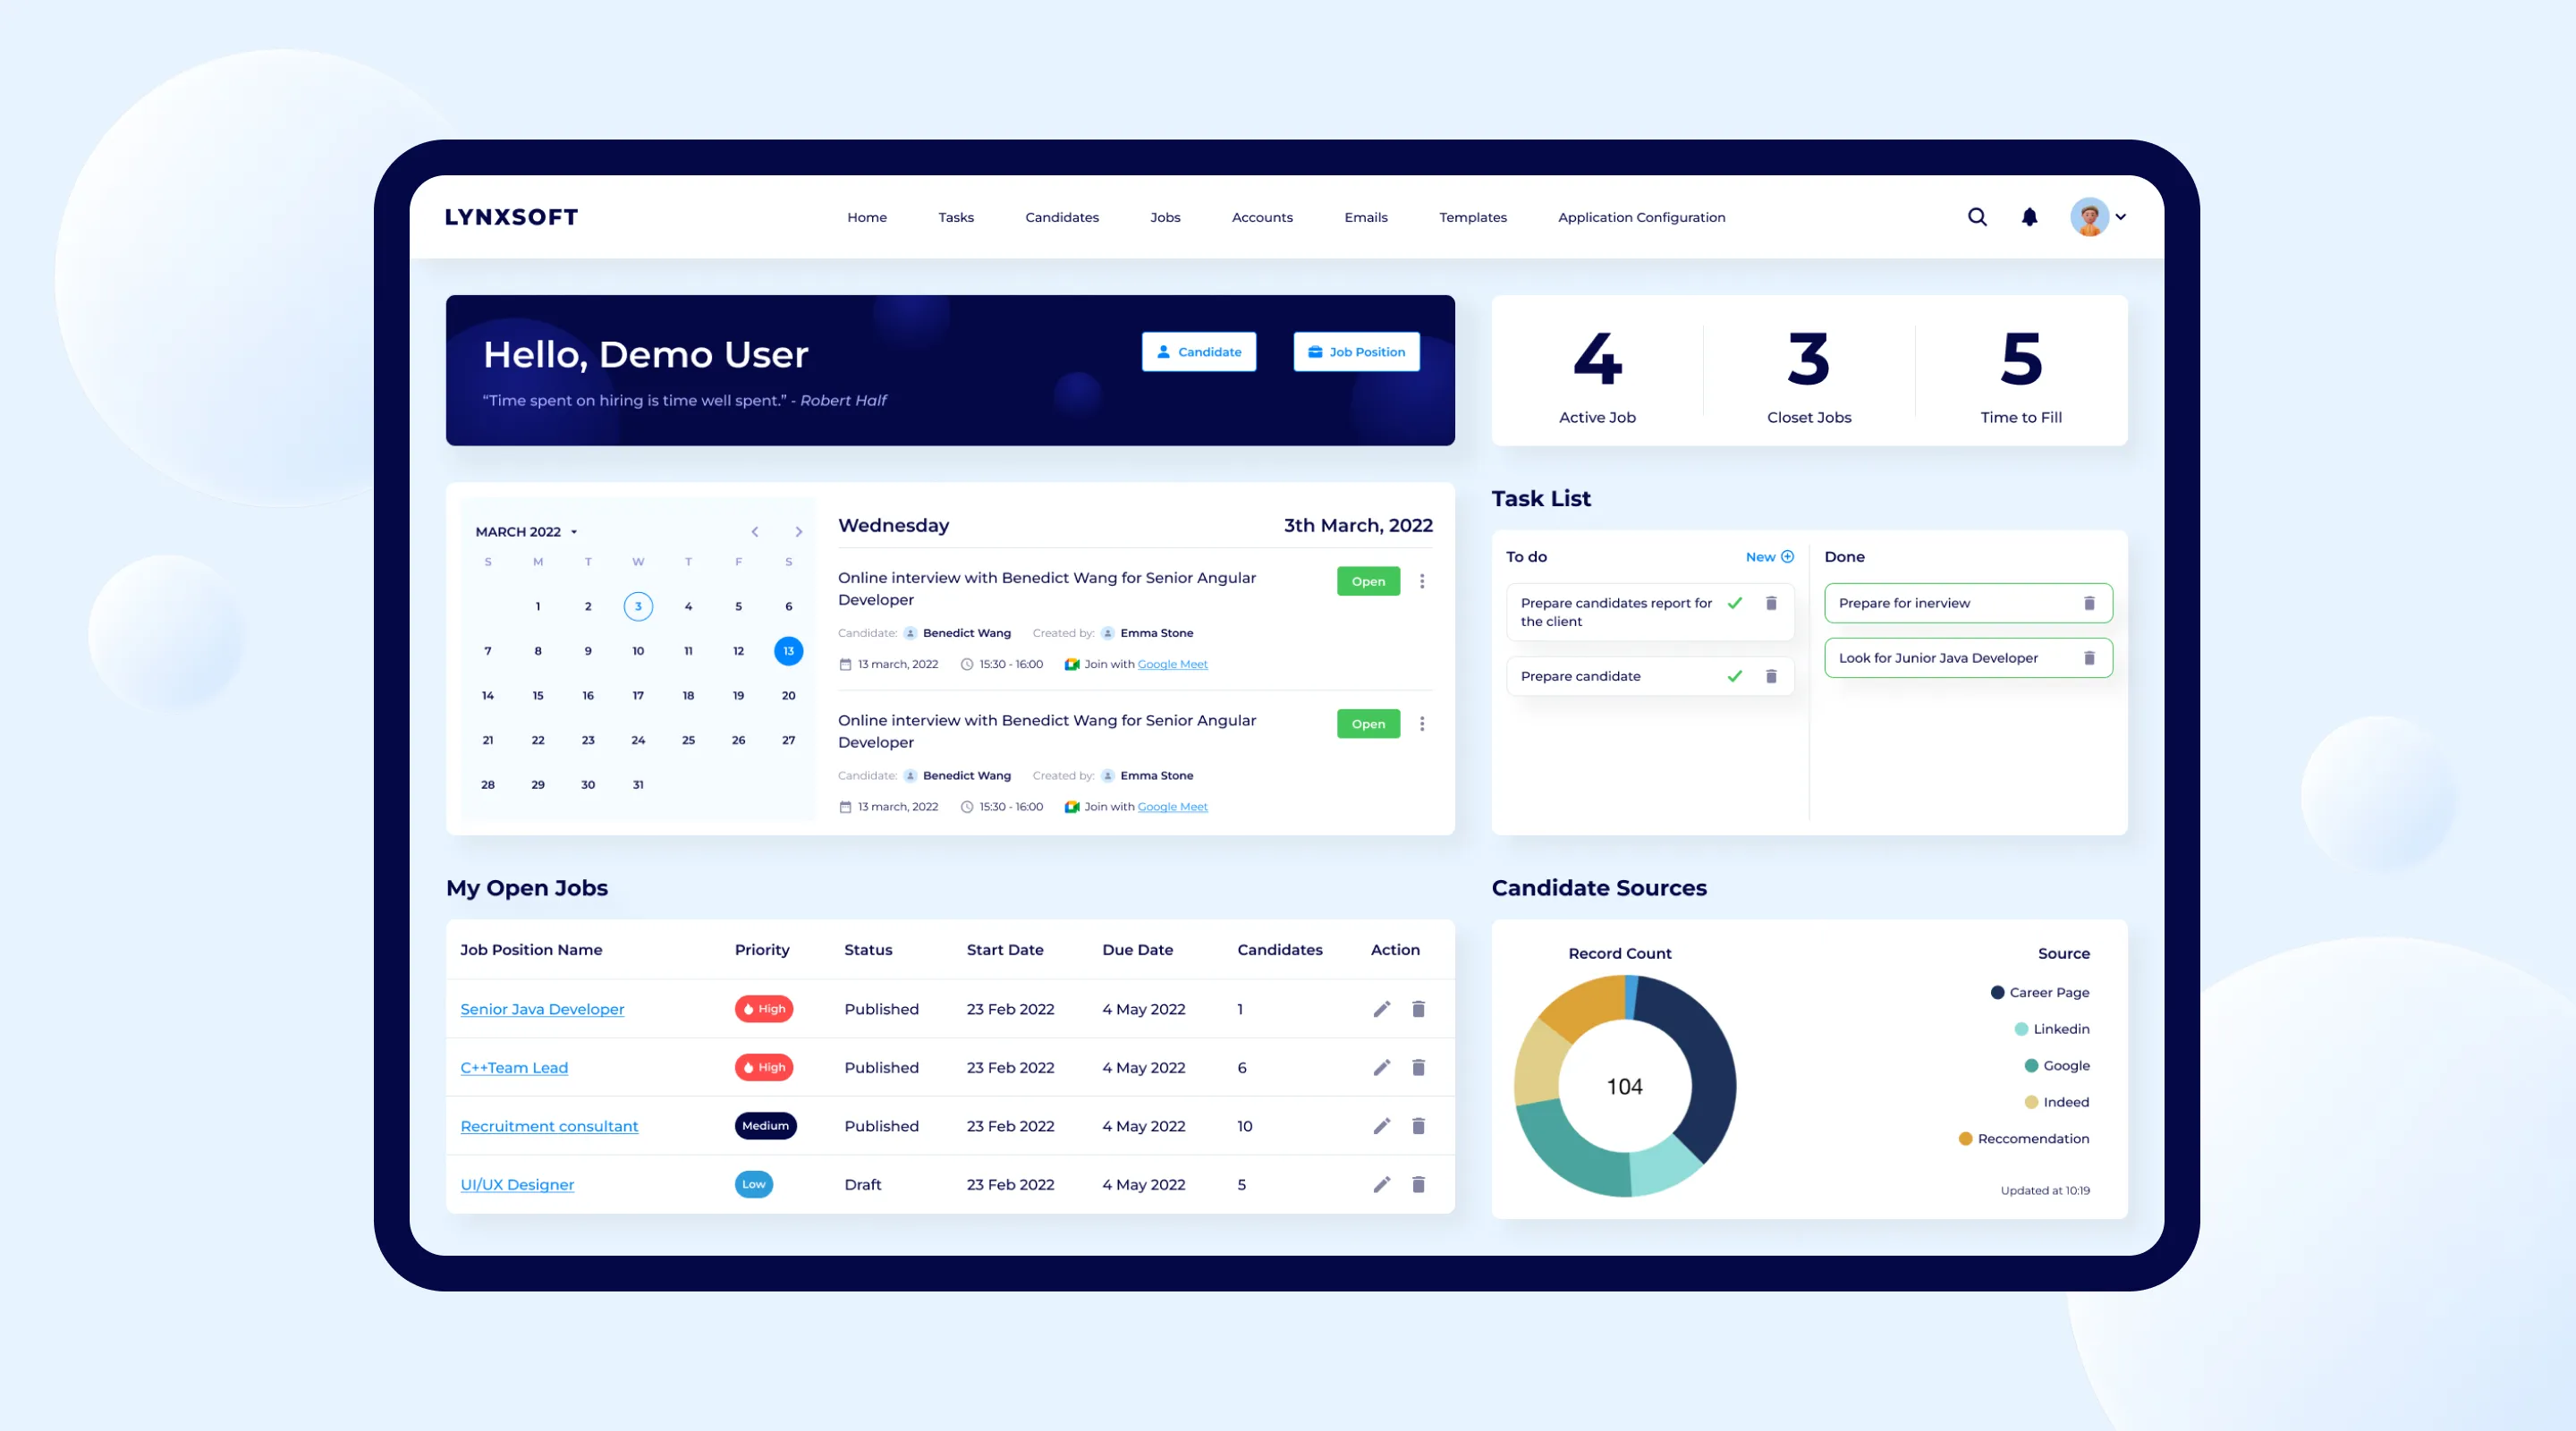The image size is (2576, 1431).
Task: Click Open status on first interview
Action: (x=1368, y=581)
